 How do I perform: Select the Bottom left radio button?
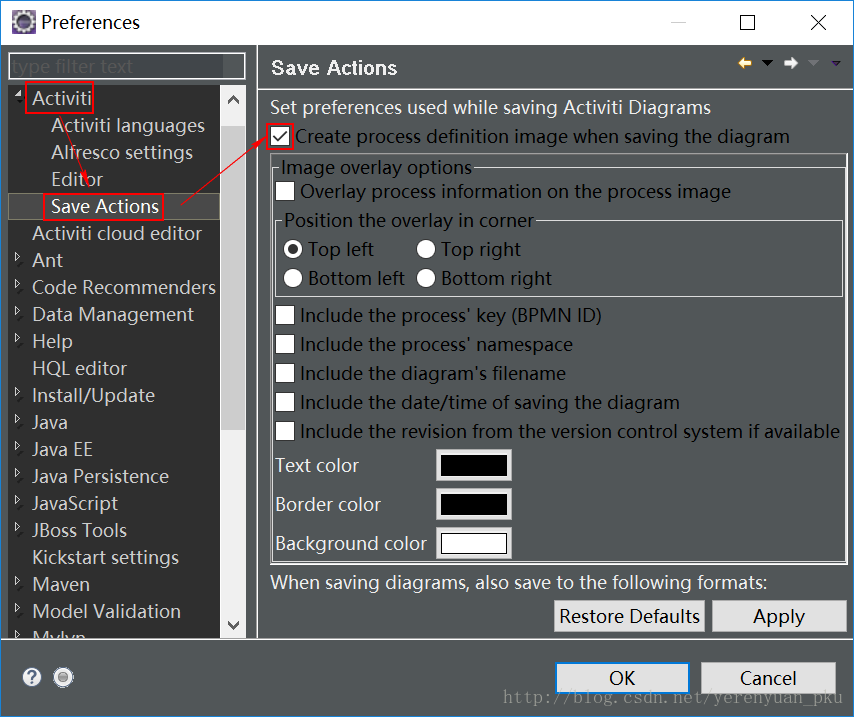(x=293, y=278)
